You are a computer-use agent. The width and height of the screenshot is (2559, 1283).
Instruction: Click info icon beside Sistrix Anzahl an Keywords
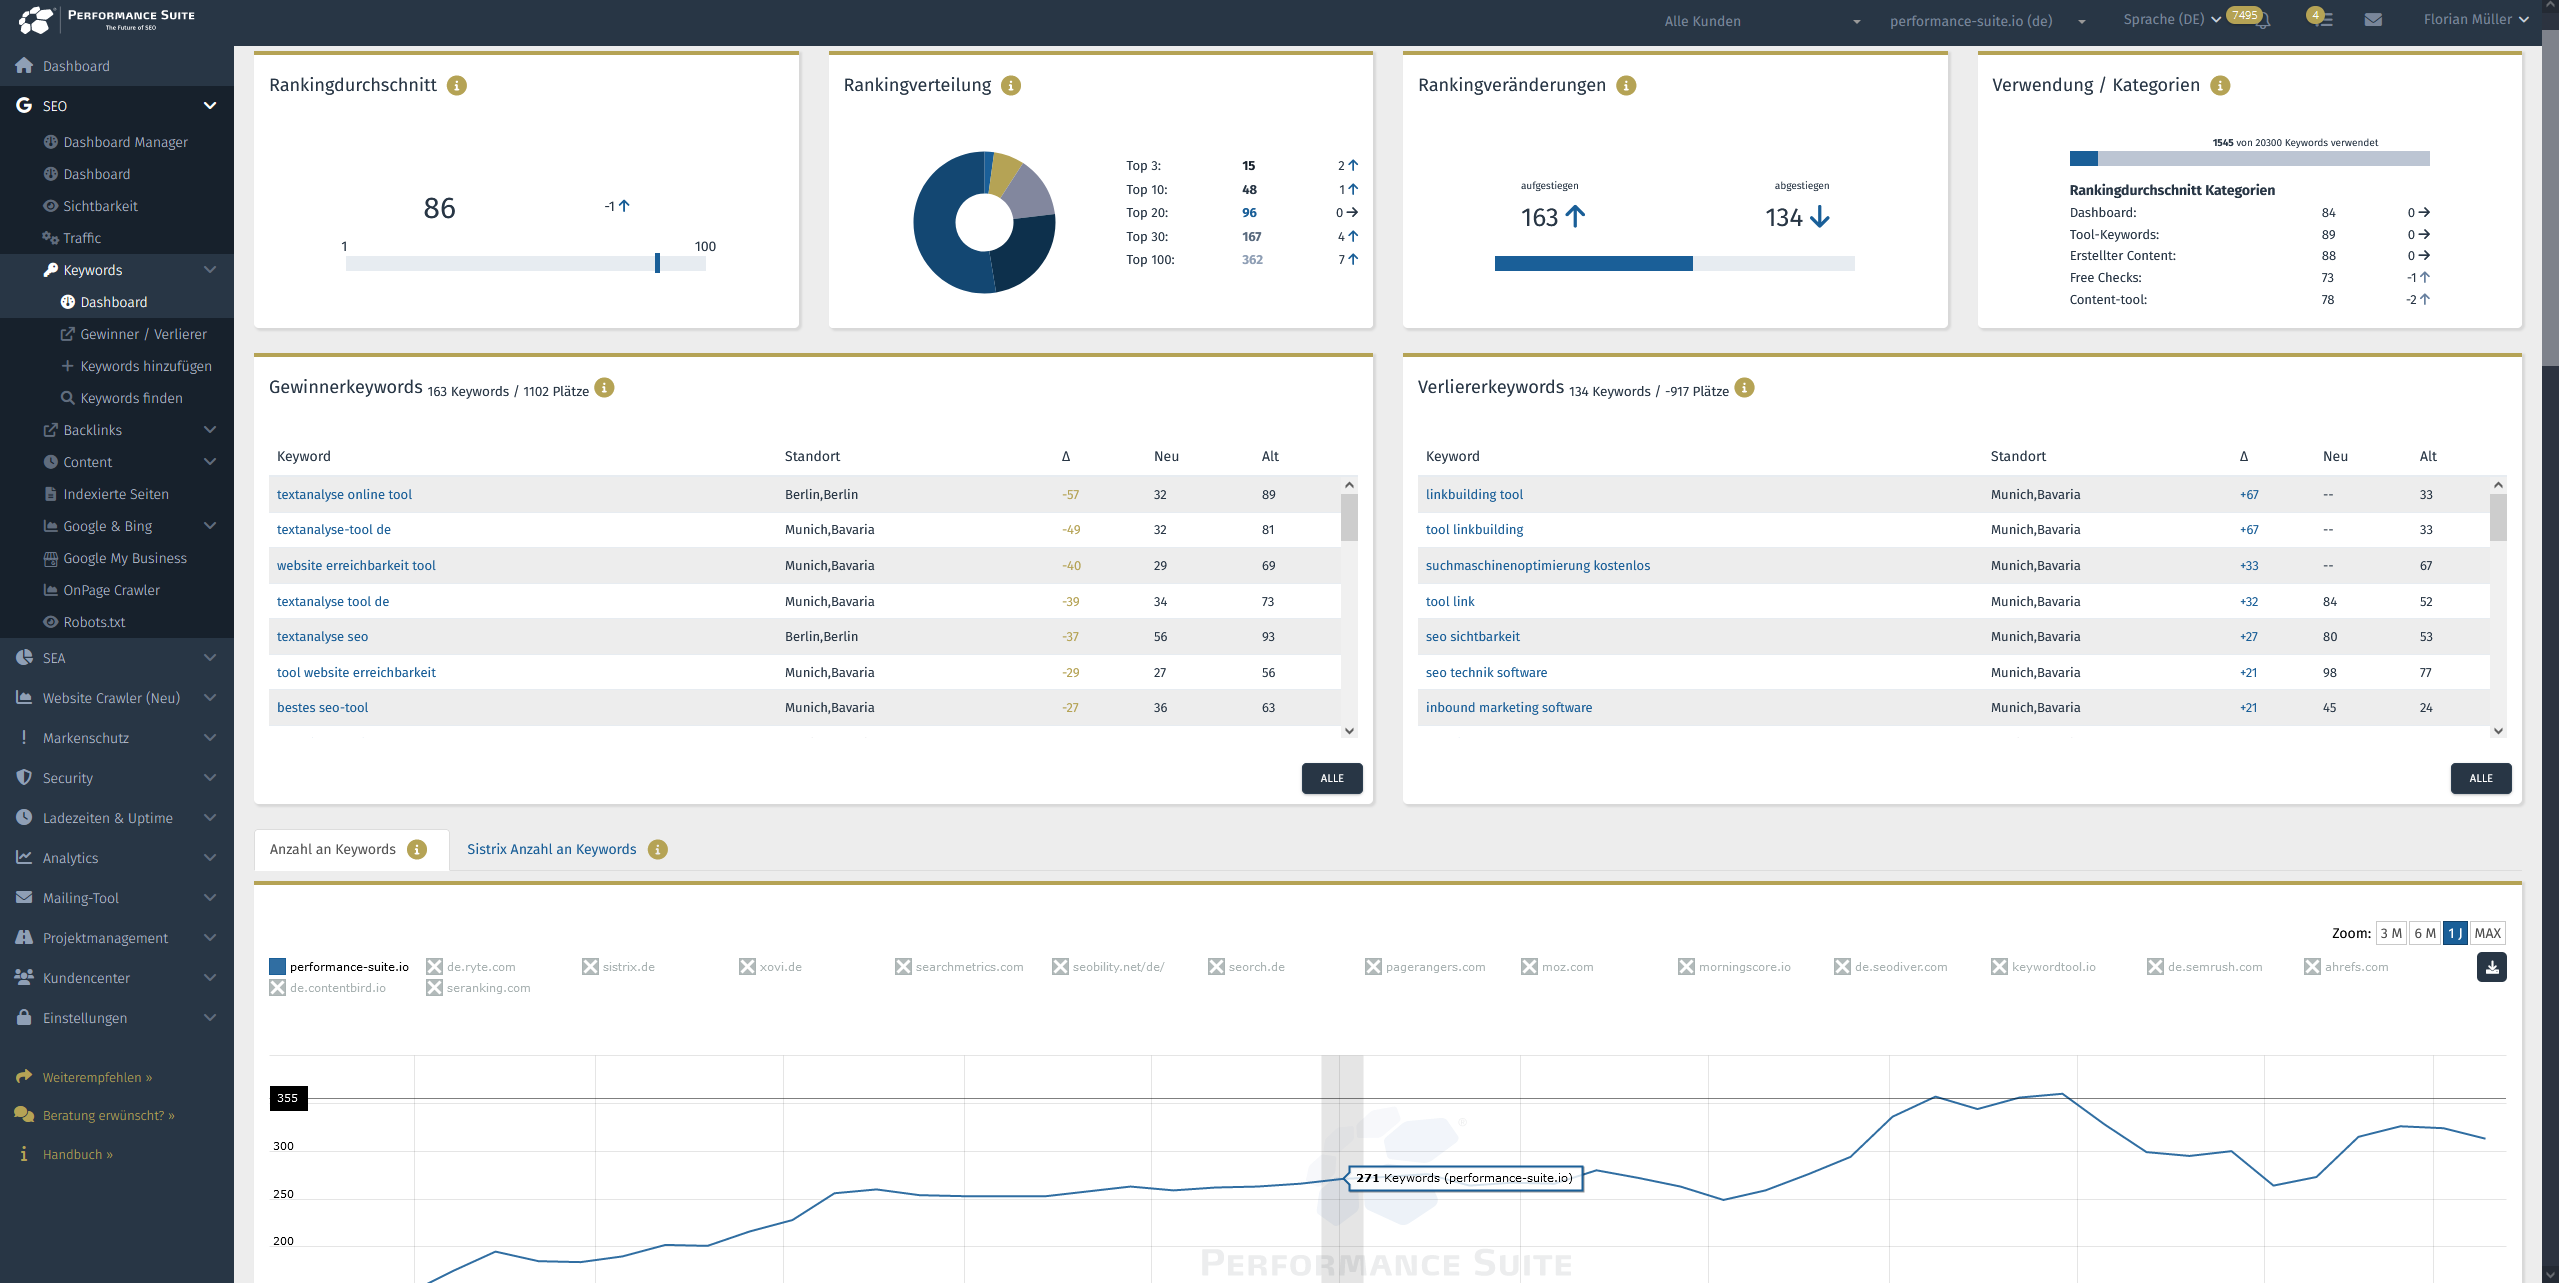point(657,850)
